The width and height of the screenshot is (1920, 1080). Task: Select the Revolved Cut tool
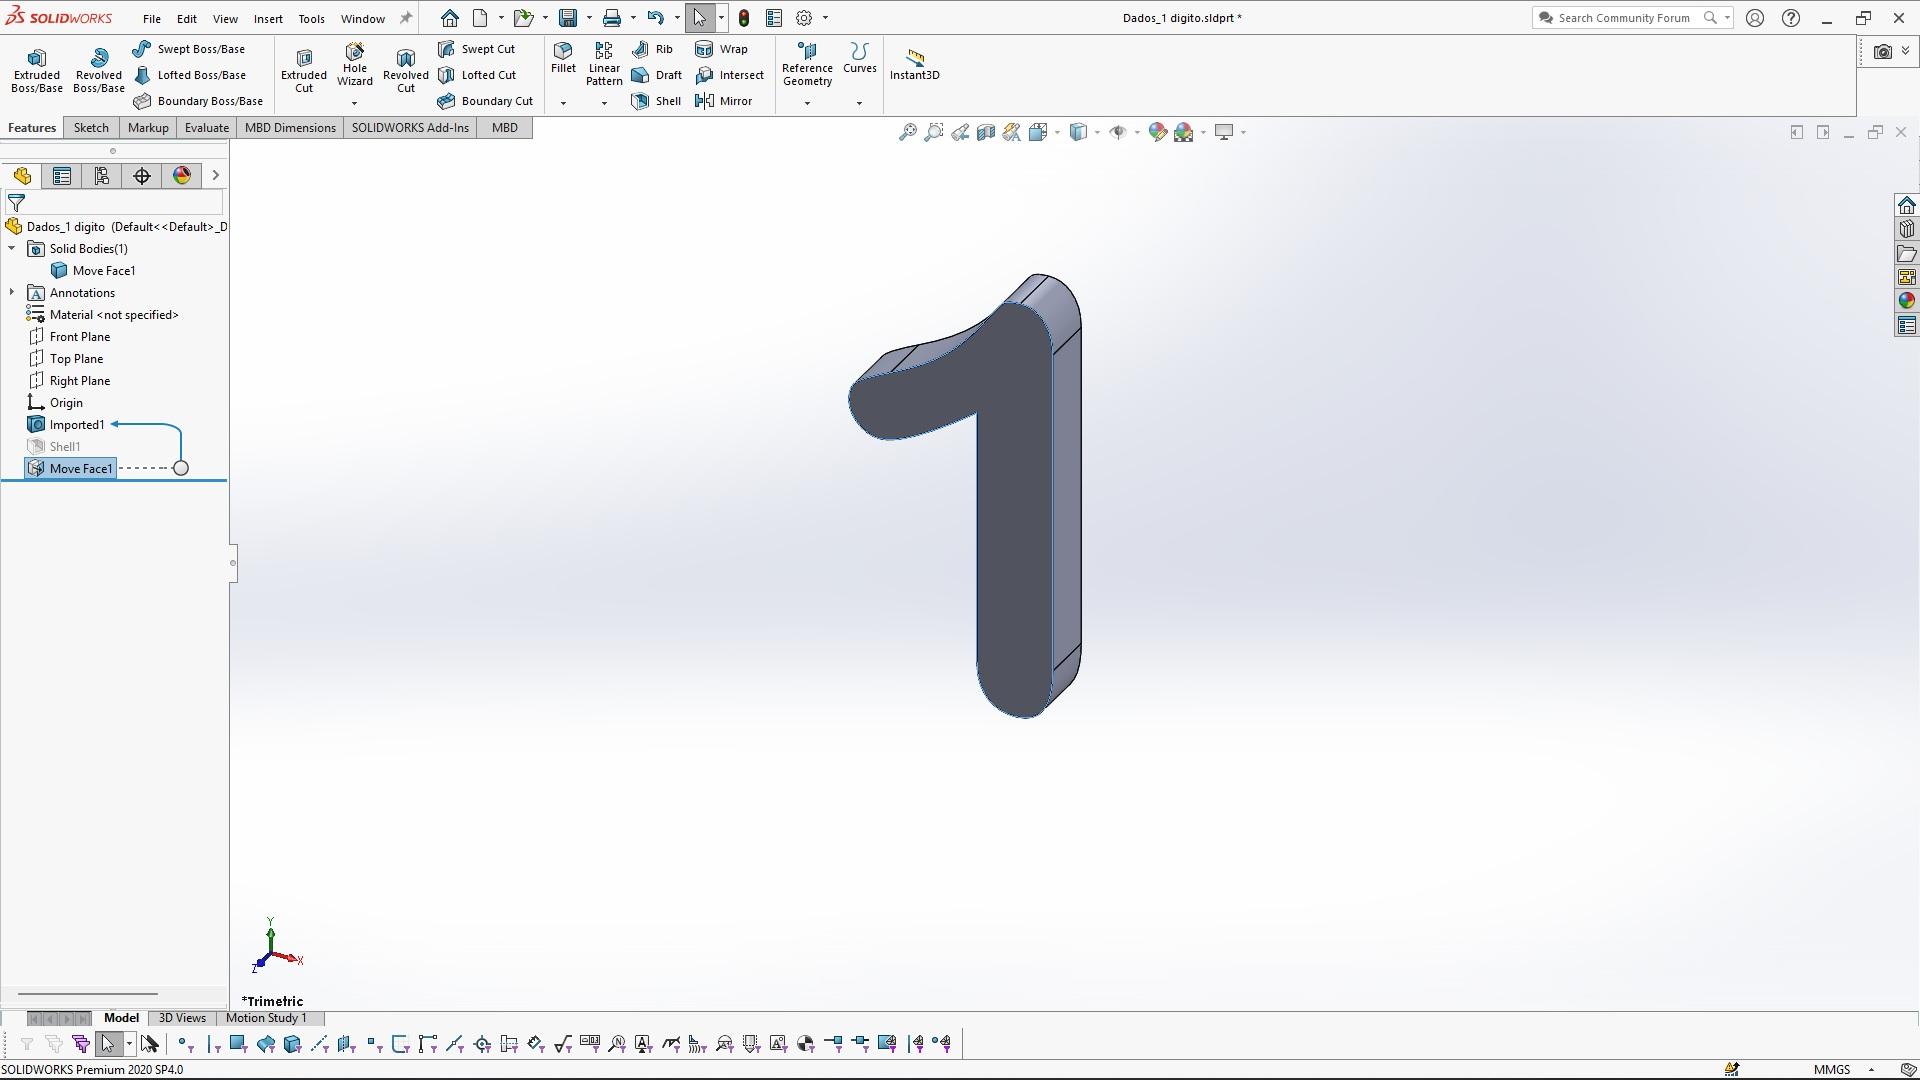[405, 70]
